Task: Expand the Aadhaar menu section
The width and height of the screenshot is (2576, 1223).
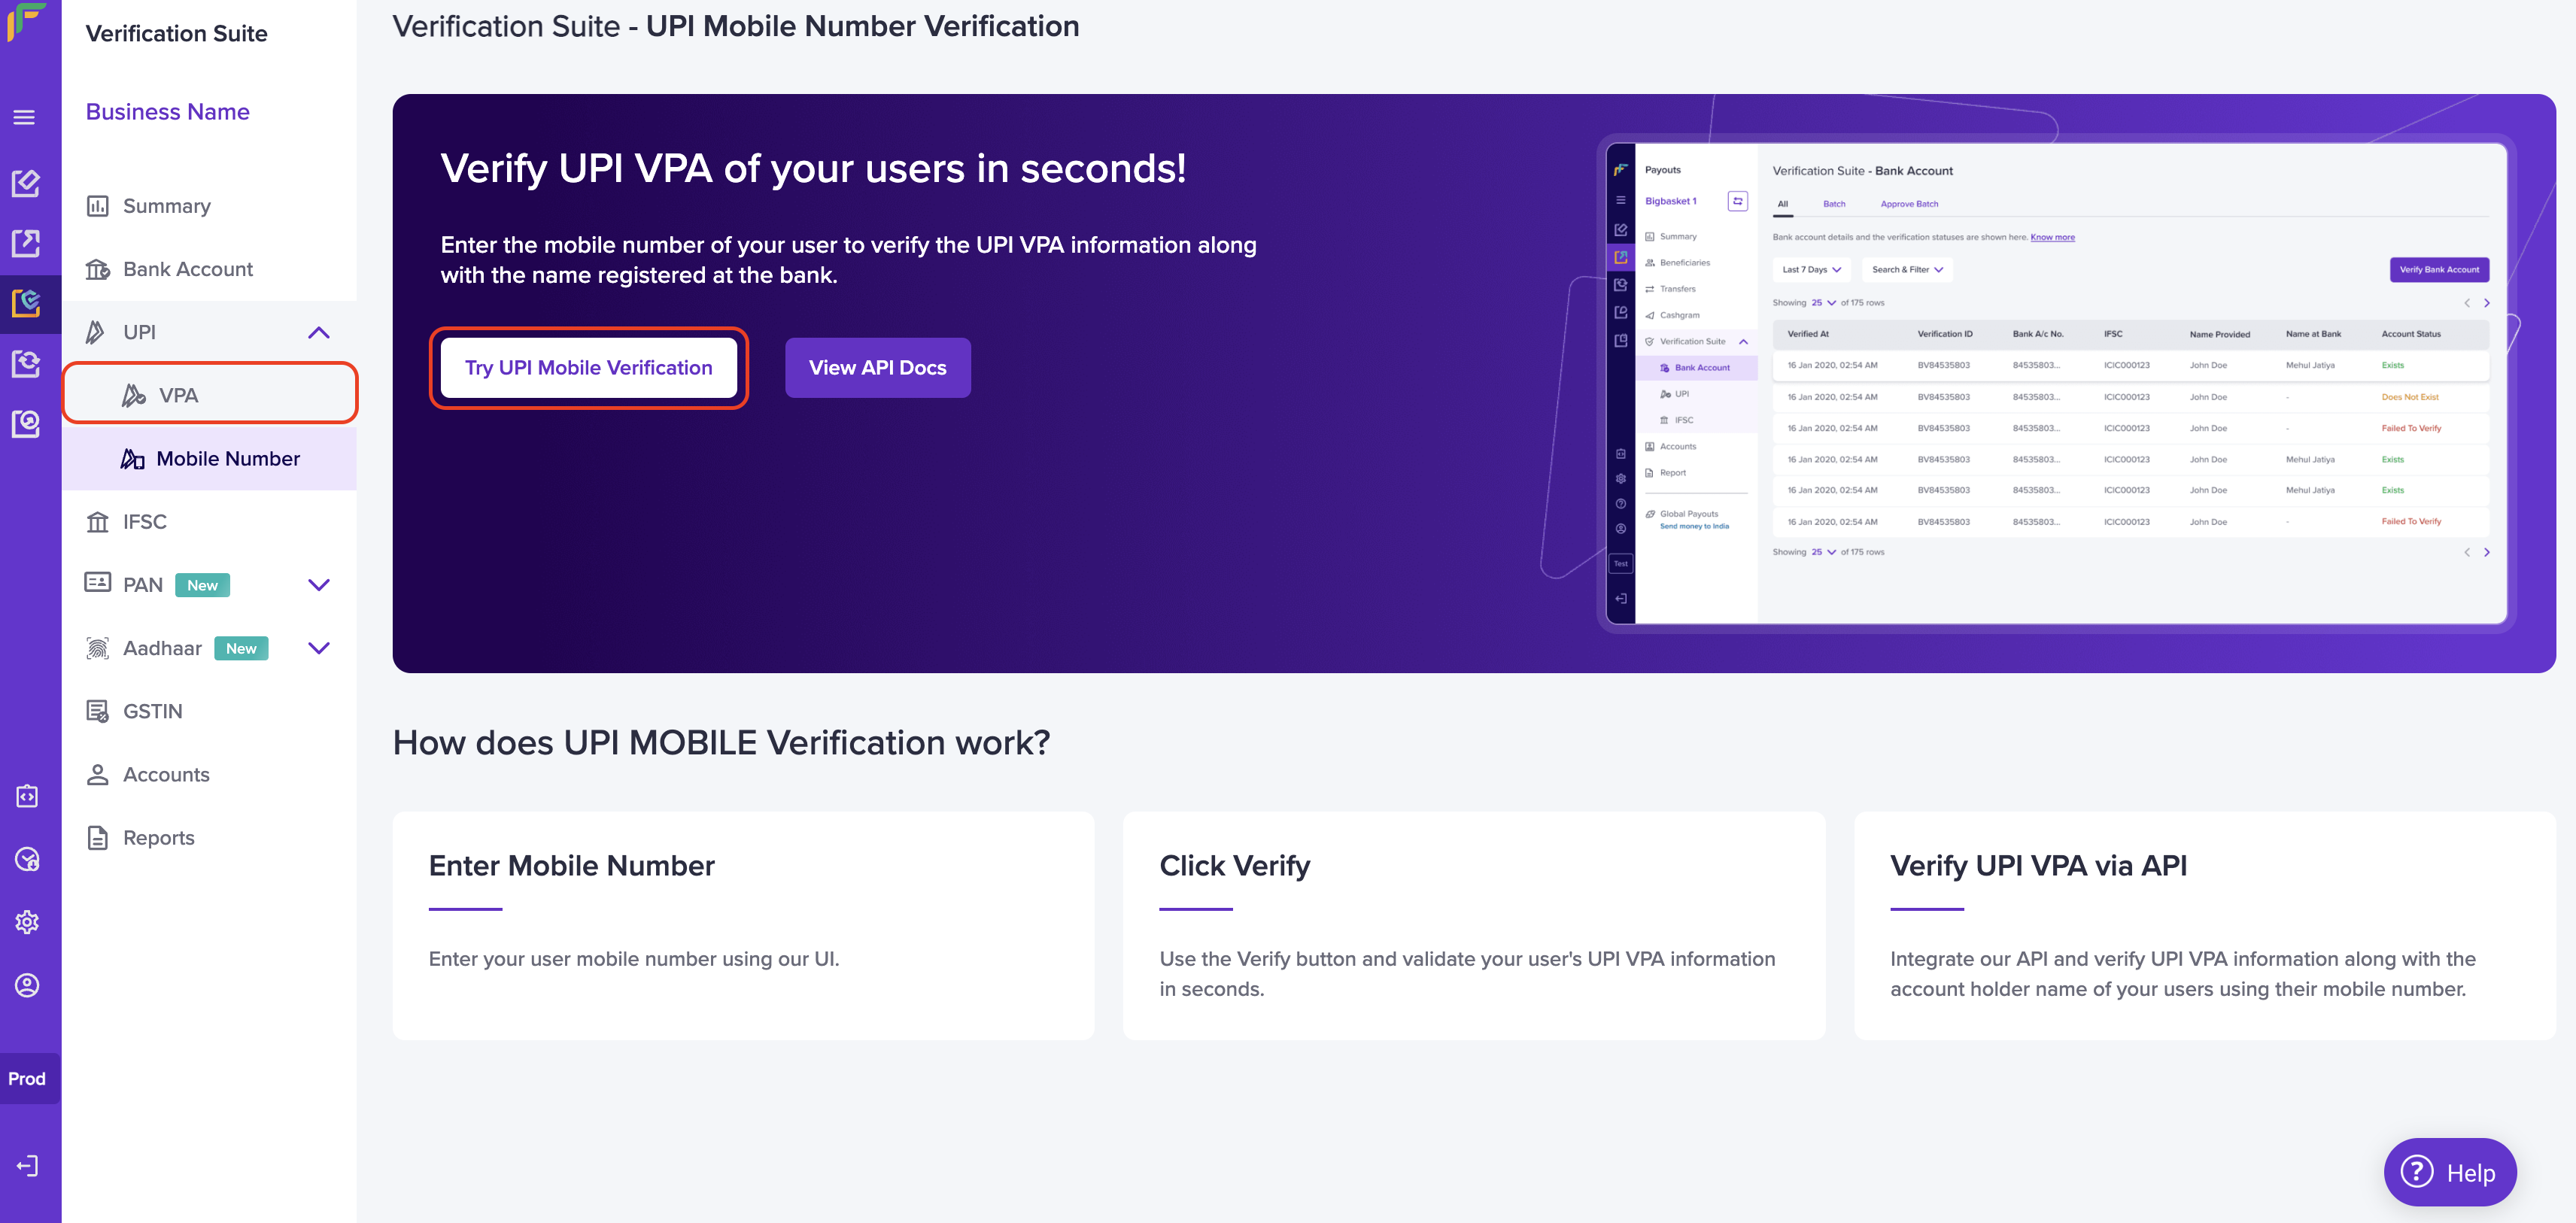Action: coord(322,647)
